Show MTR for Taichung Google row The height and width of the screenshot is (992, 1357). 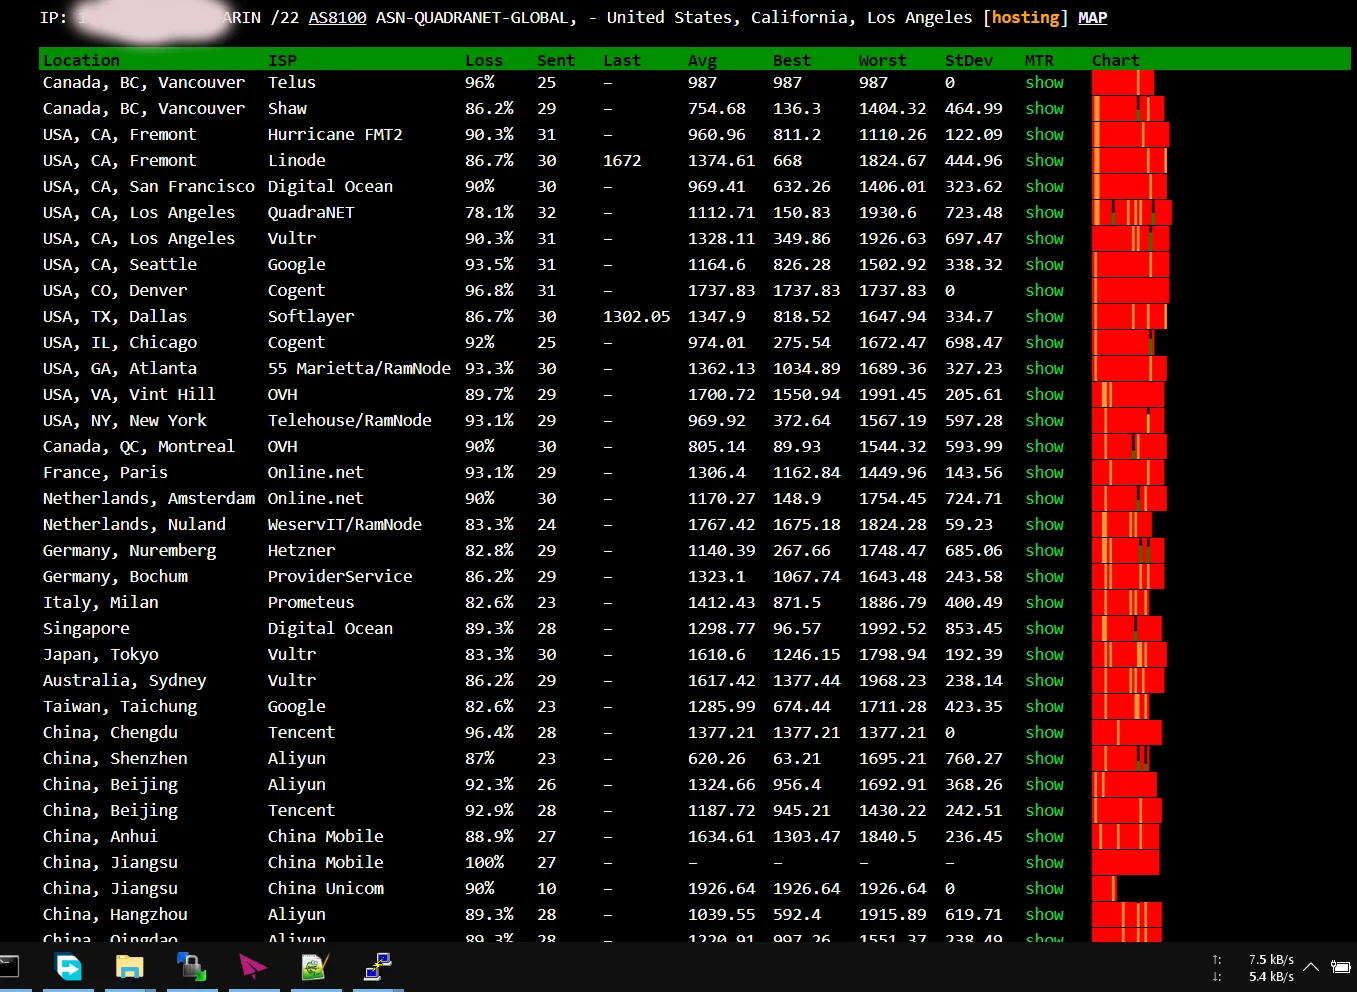click(x=1044, y=707)
